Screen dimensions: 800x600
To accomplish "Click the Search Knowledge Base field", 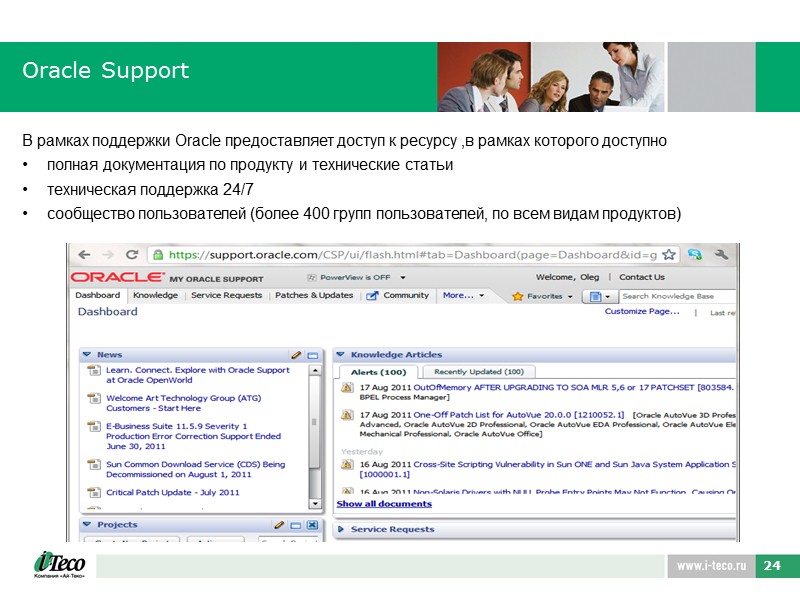I will (678, 296).
